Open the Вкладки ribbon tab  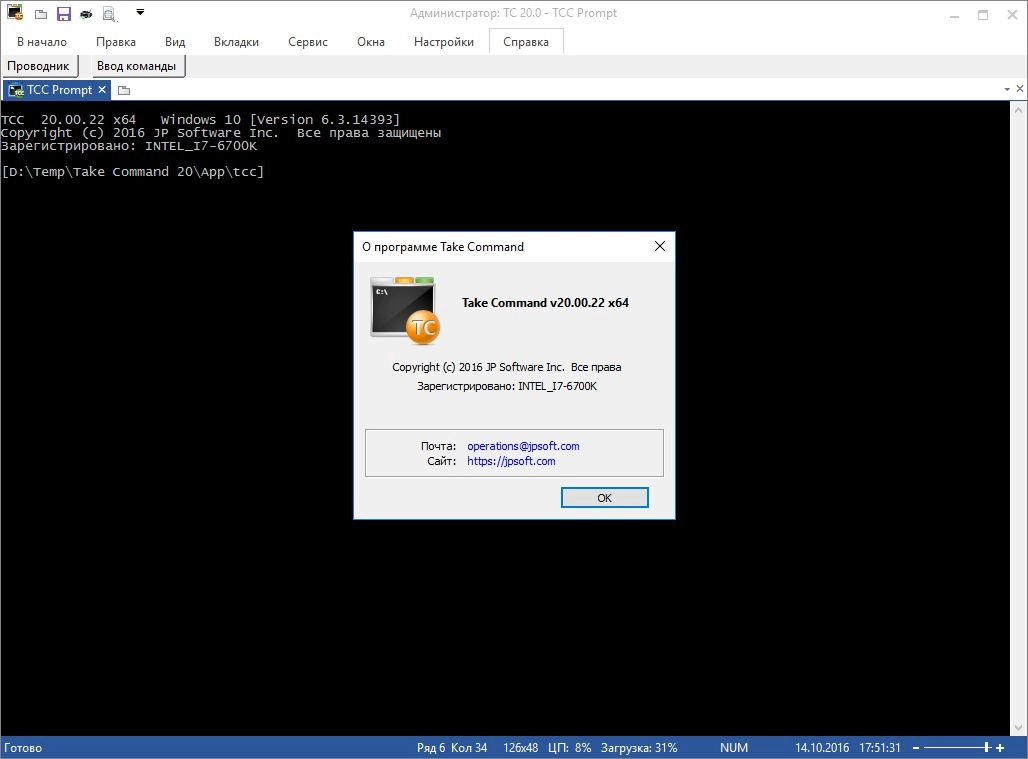coord(236,42)
